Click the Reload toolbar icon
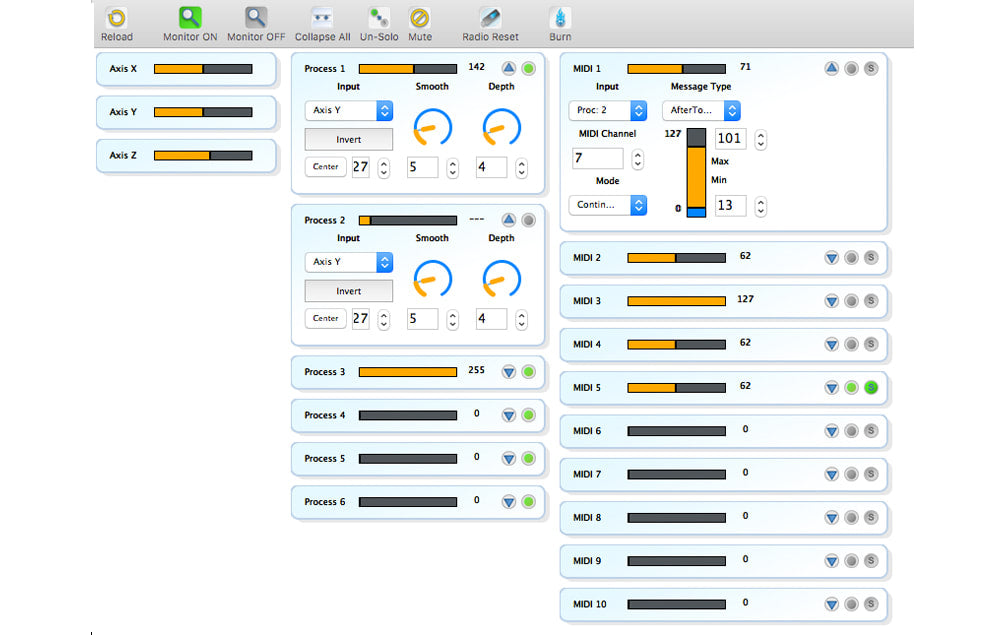Viewport: 1000px width, 635px height. point(117,19)
